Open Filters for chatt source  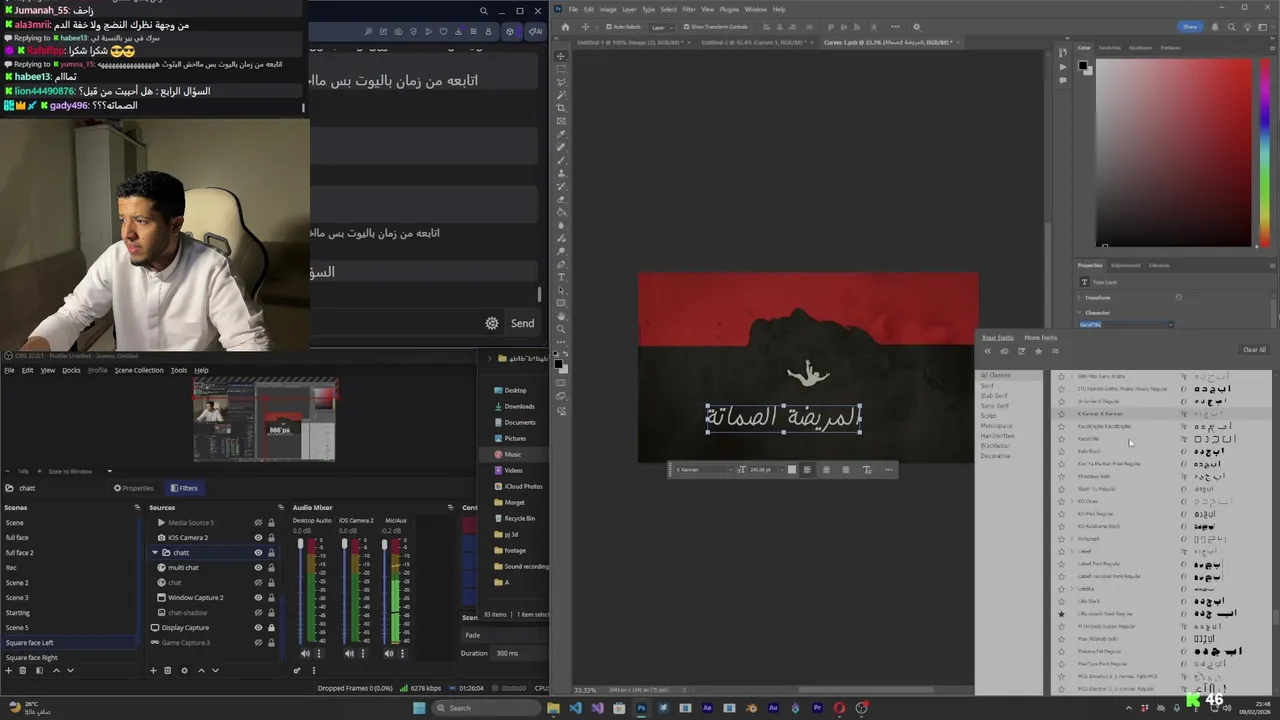point(185,488)
